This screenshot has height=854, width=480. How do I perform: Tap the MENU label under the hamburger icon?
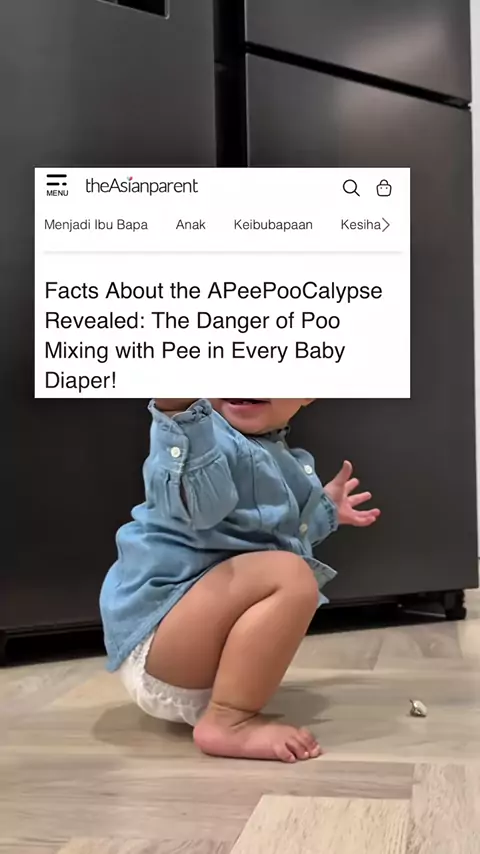[x=57, y=193]
